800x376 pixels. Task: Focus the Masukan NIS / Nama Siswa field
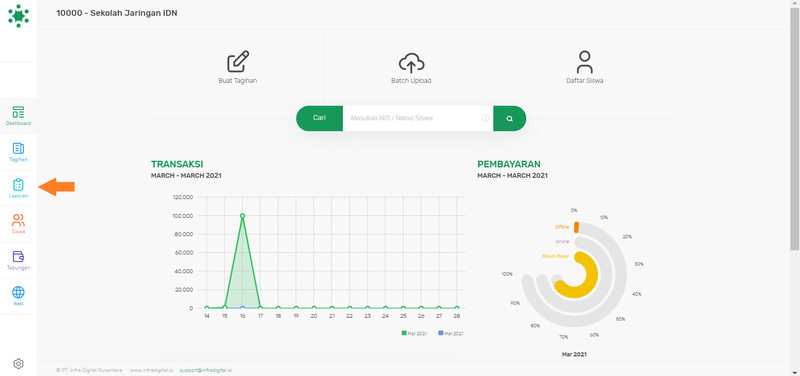tap(418, 118)
